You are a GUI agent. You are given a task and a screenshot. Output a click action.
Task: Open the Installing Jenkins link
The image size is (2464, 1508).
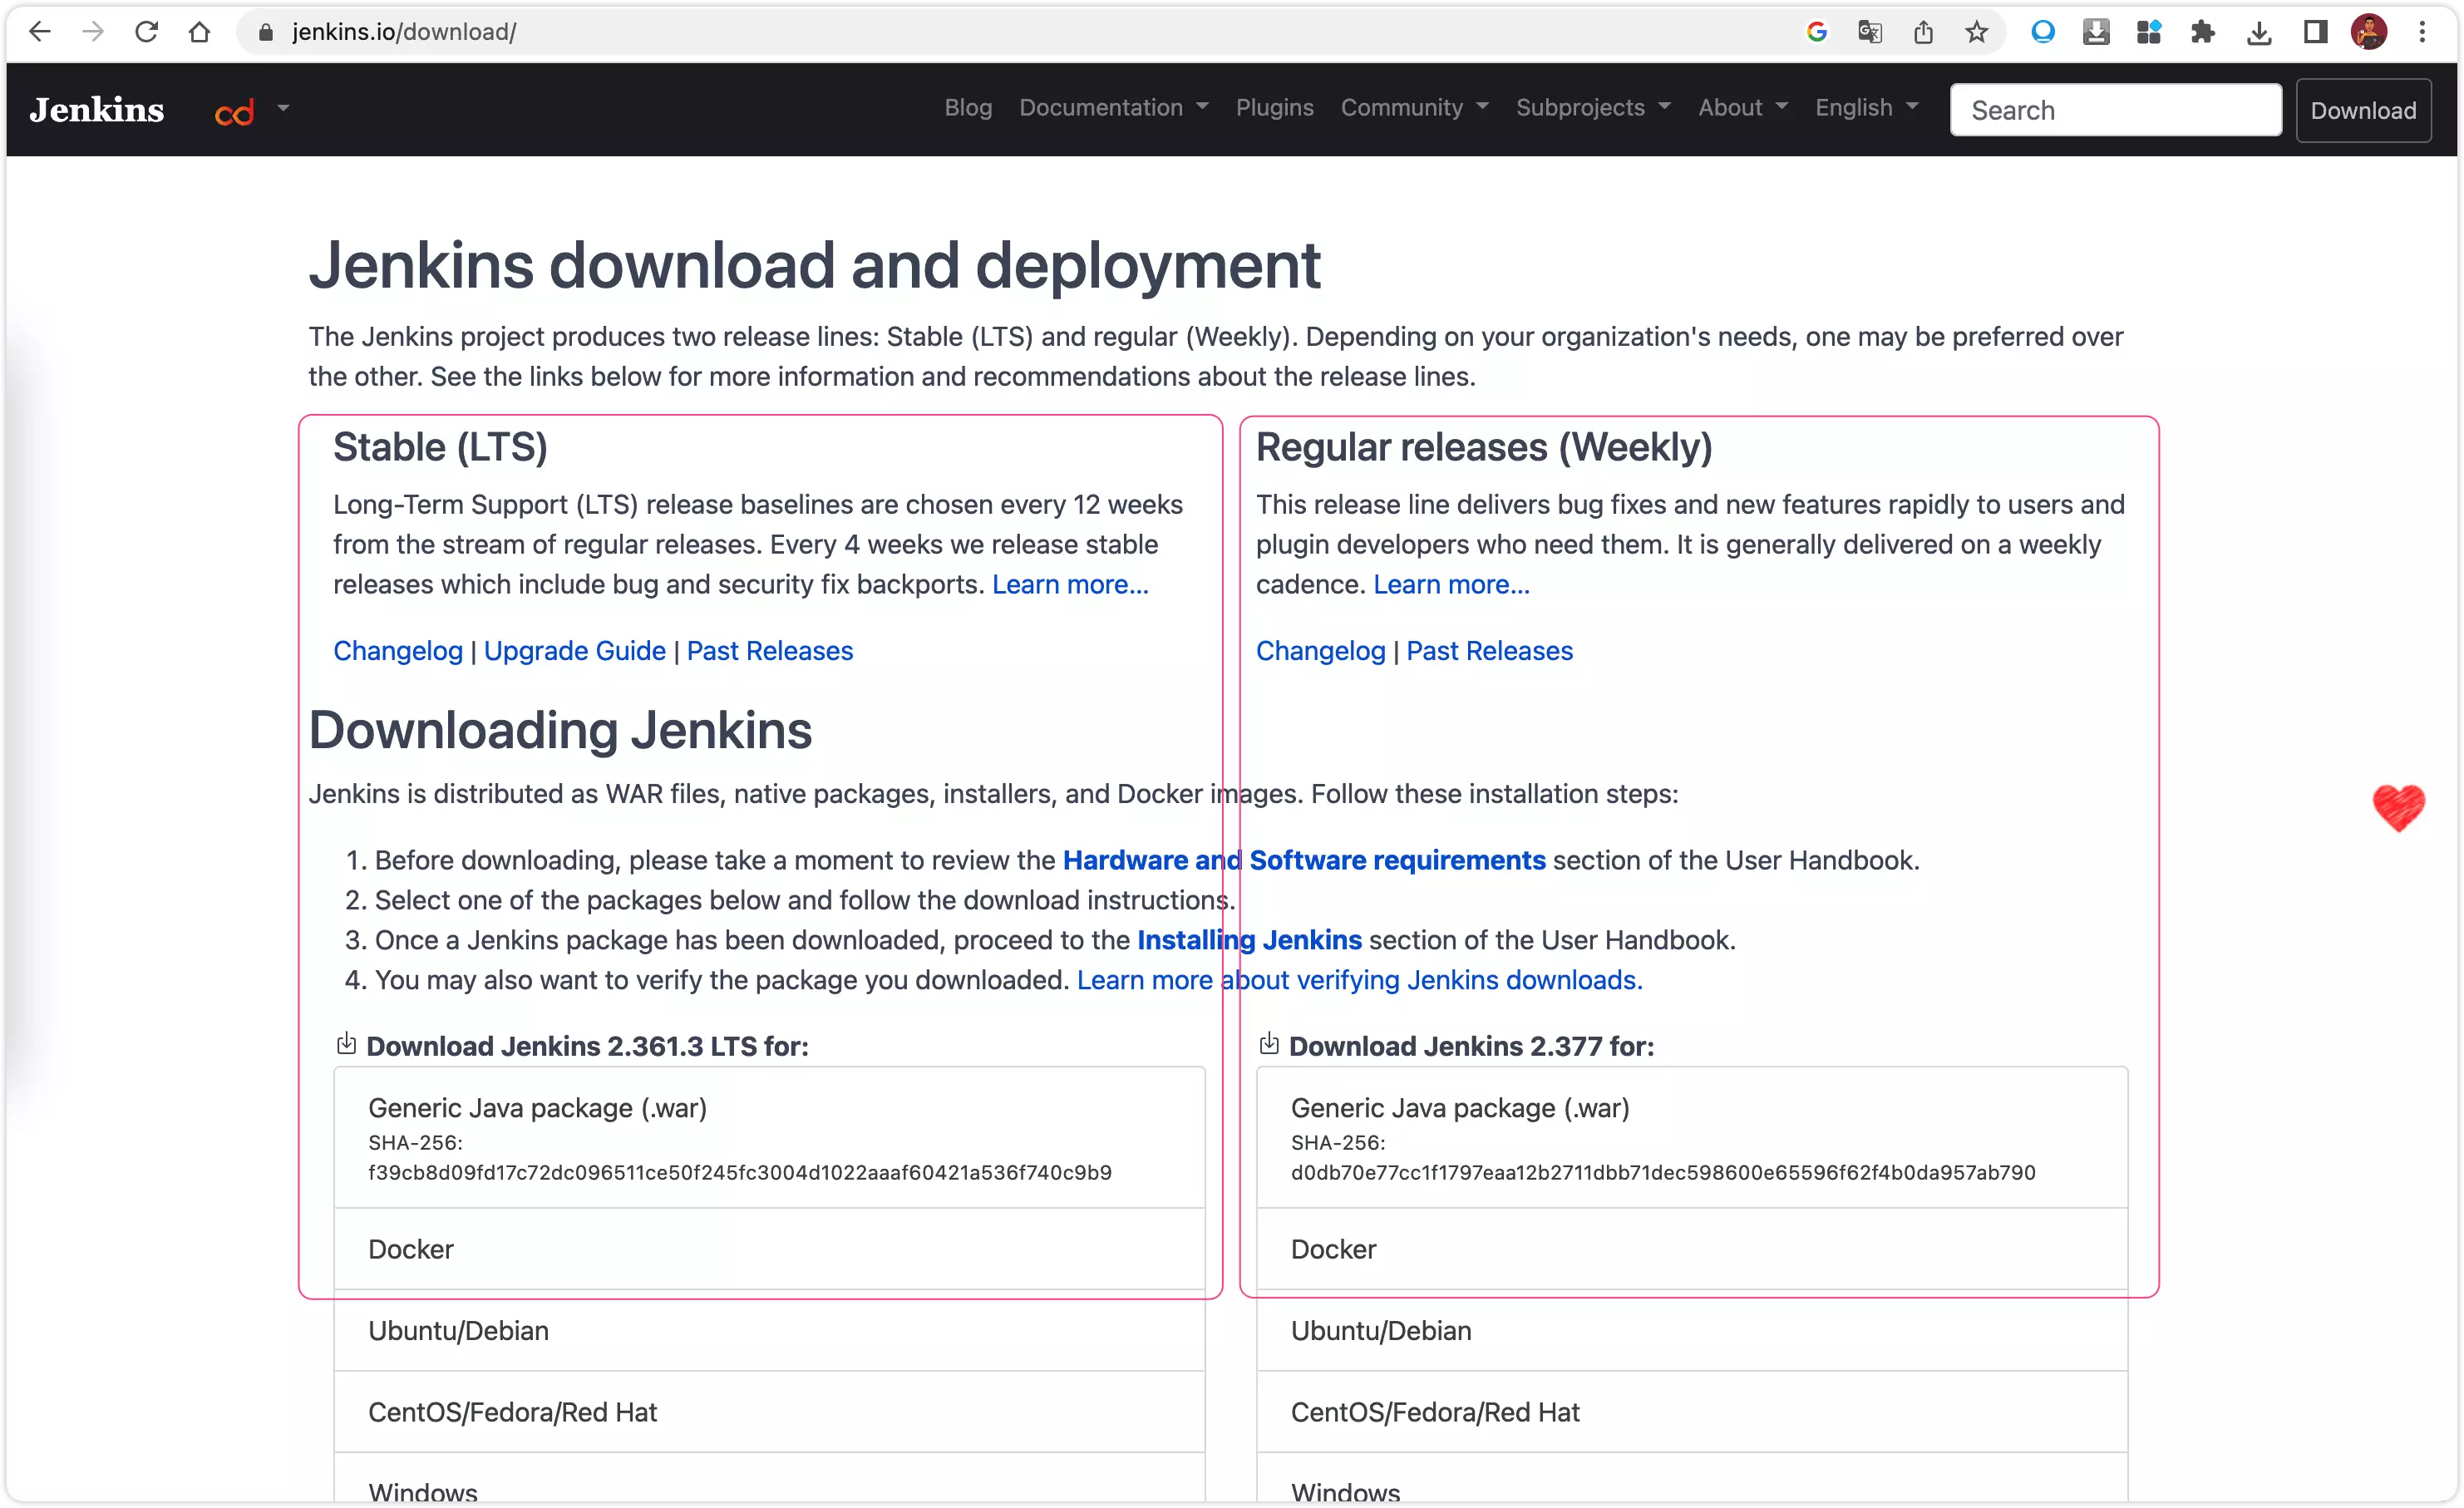click(1249, 940)
